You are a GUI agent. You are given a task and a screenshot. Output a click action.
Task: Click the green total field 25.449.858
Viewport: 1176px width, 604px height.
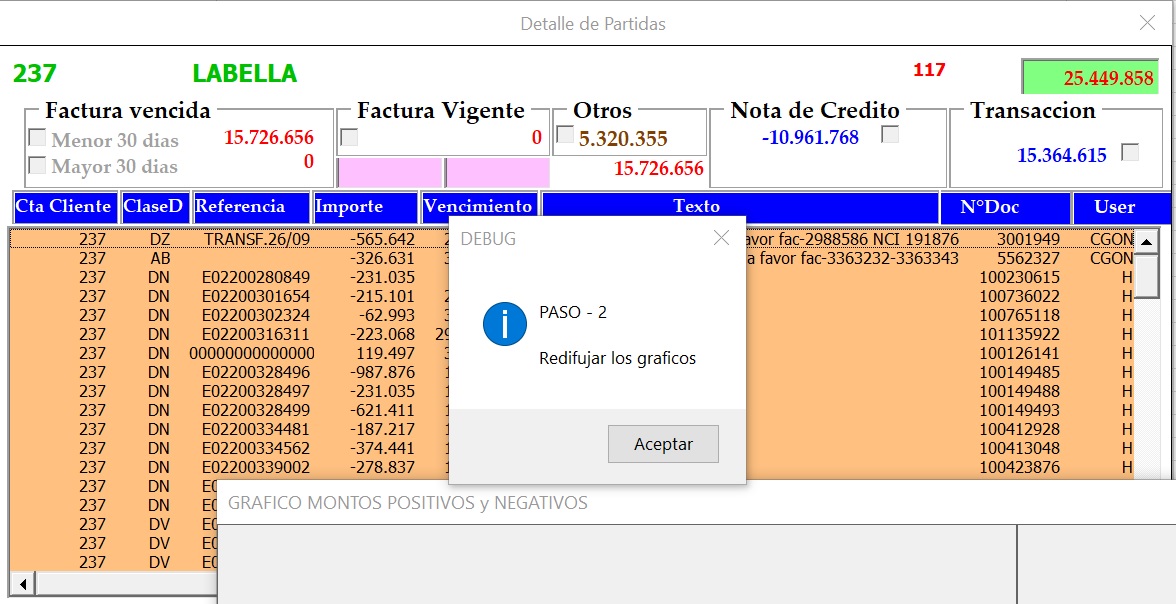1090,77
